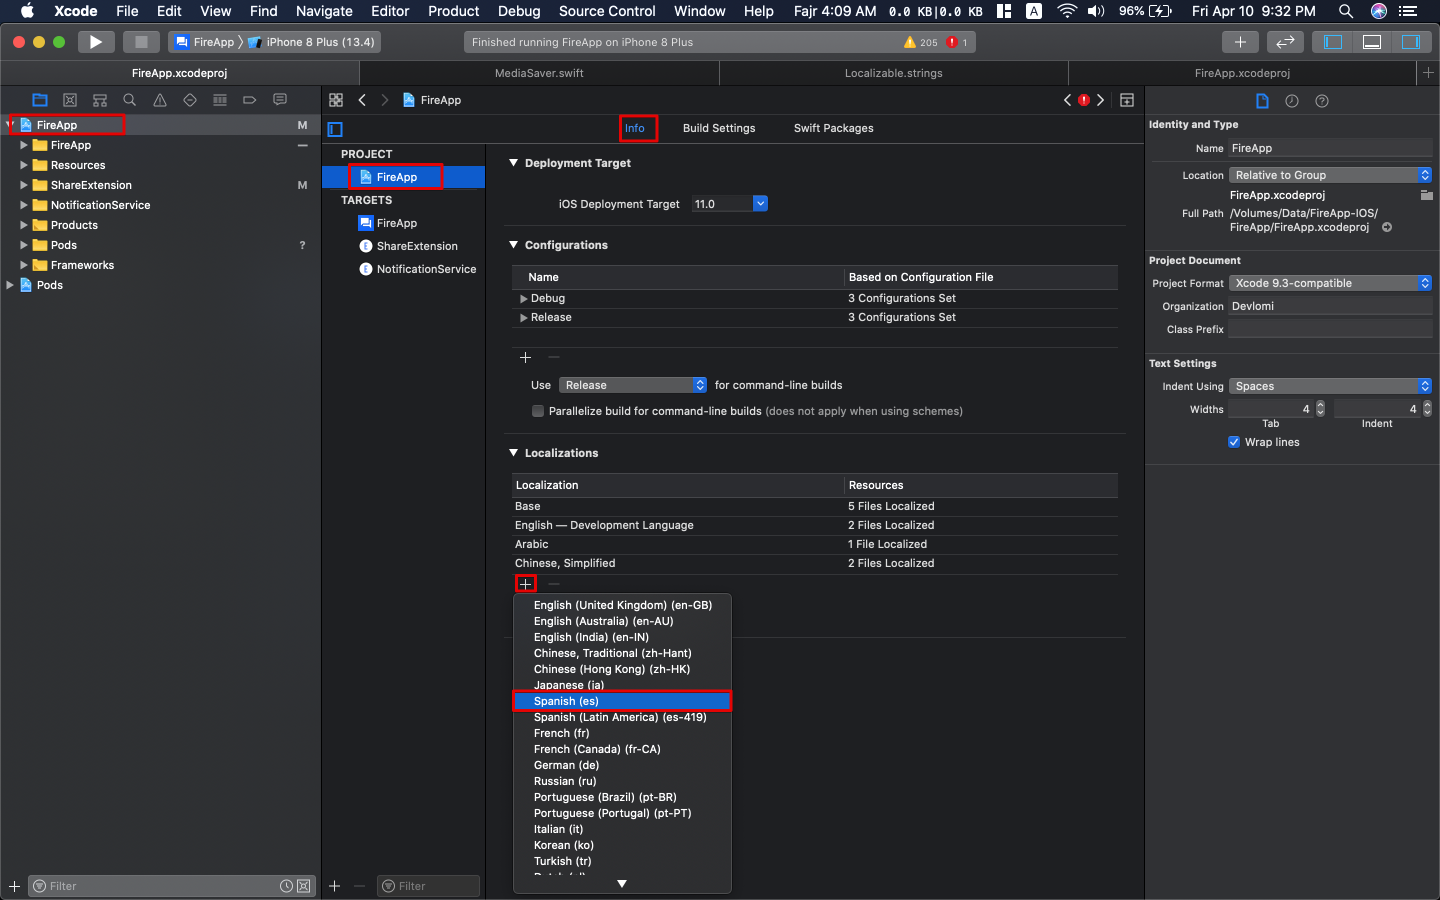Open the Project Format dropdown
Viewport: 1440px width, 900px height.
[x=1329, y=283]
